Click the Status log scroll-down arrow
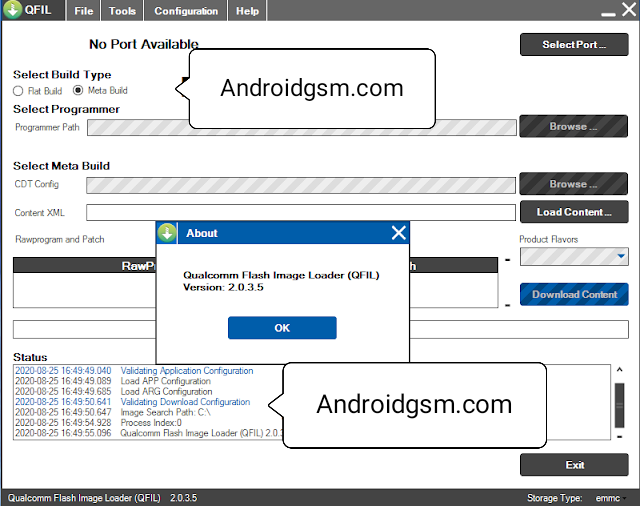The width and height of the screenshot is (640, 506). (x=619, y=437)
